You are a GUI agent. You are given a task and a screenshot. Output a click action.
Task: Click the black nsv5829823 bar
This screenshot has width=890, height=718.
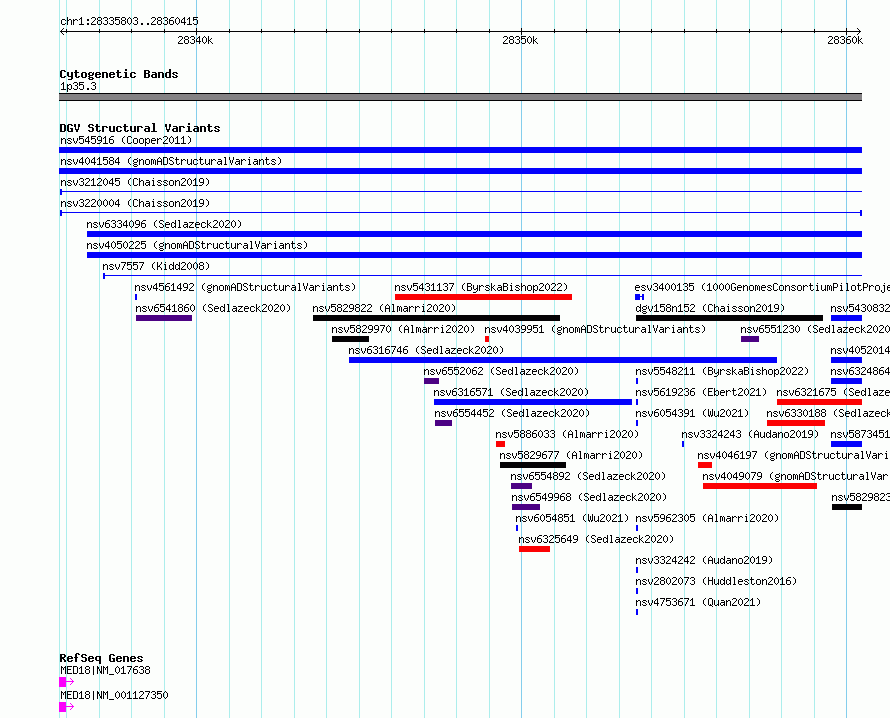[847, 507]
